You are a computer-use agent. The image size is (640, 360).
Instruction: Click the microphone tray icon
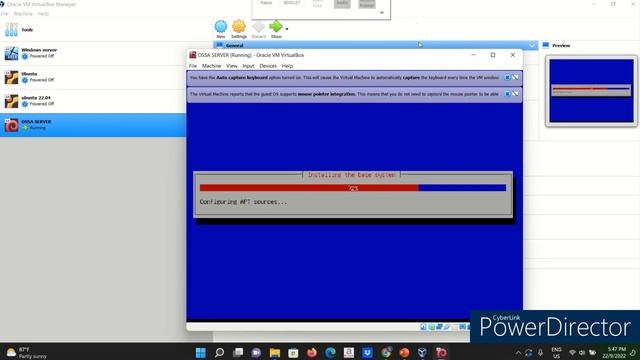tap(540, 353)
